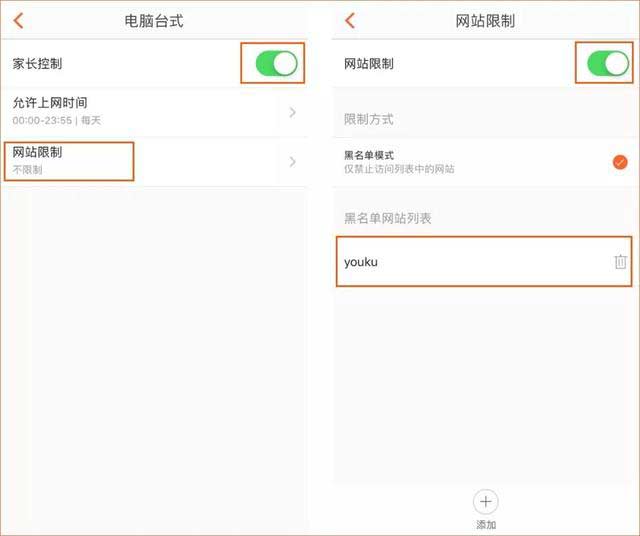Tap the 电脑台式 page title
The height and width of the screenshot is (536, 640).
coord(154,21)
